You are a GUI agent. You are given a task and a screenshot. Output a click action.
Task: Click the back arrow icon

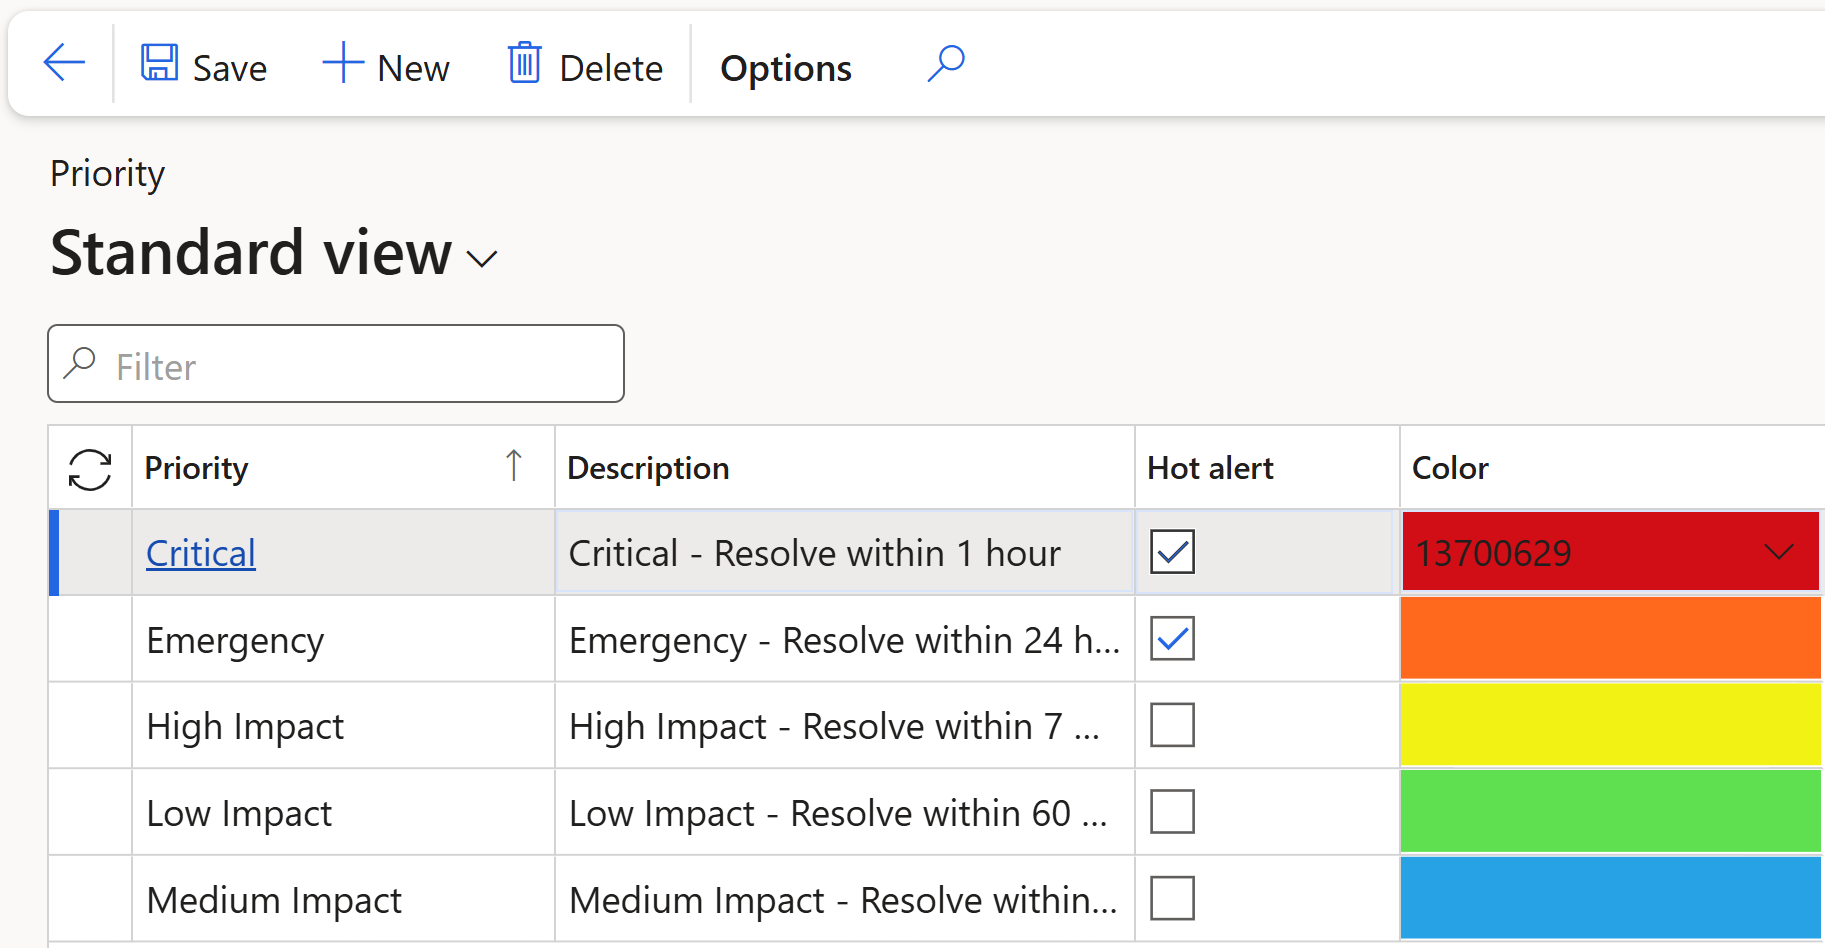click(63, 62)
